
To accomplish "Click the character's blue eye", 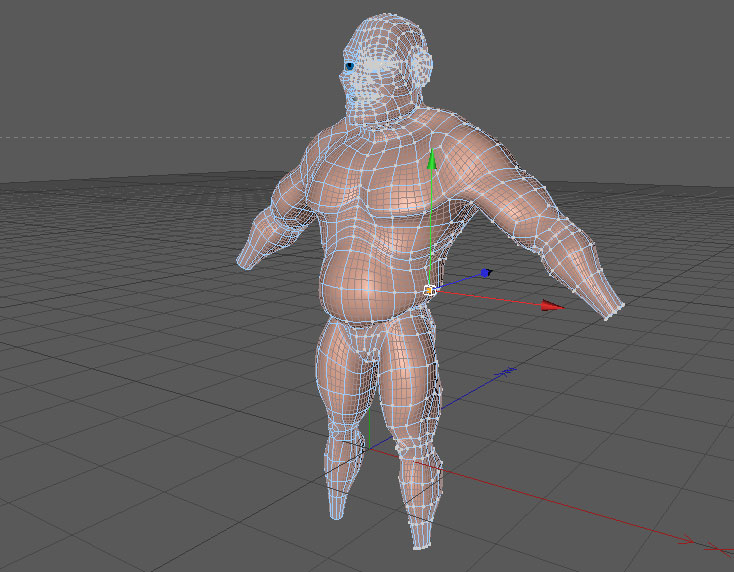I will point(350,66).
